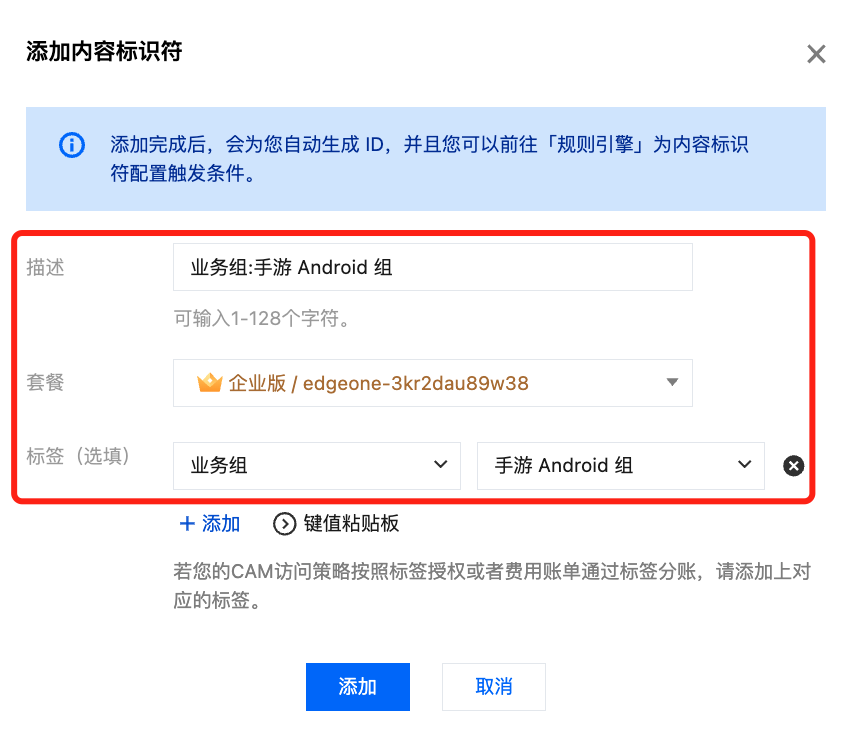Click the 描述 field label
The image size is (858, 734).
click(x=45, y=268)
